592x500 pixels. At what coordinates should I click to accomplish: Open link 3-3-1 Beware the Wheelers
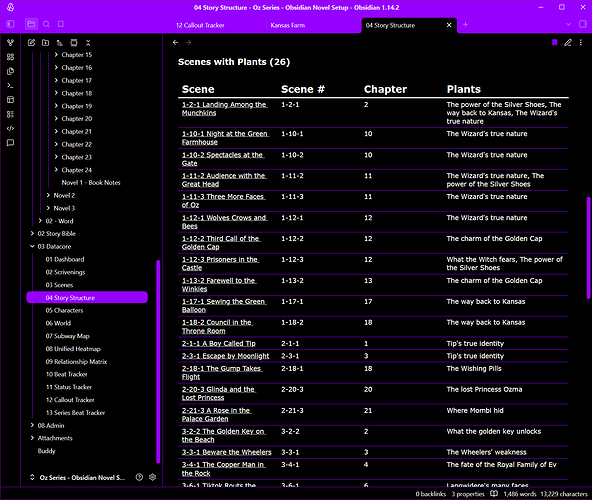click(227, 452)
